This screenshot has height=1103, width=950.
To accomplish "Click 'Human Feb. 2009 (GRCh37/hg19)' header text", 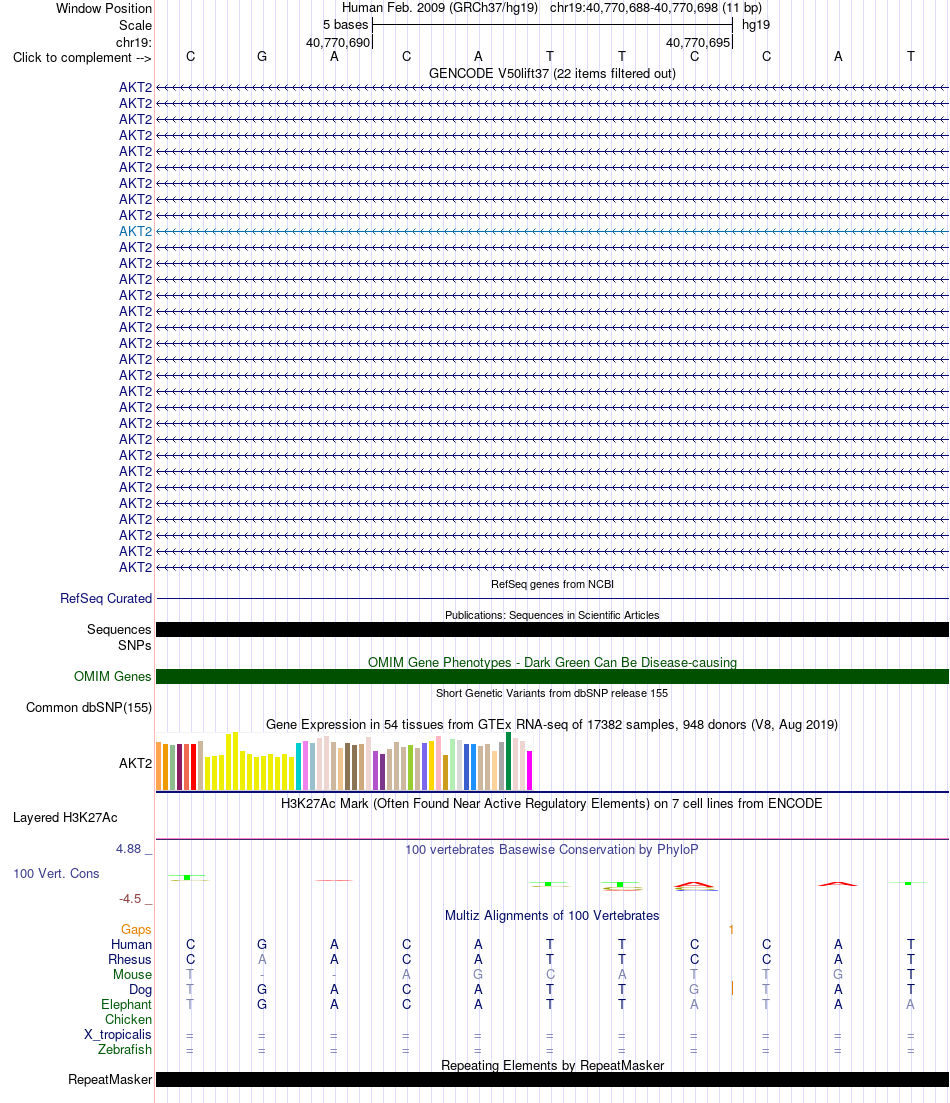I will click(440, 8).
